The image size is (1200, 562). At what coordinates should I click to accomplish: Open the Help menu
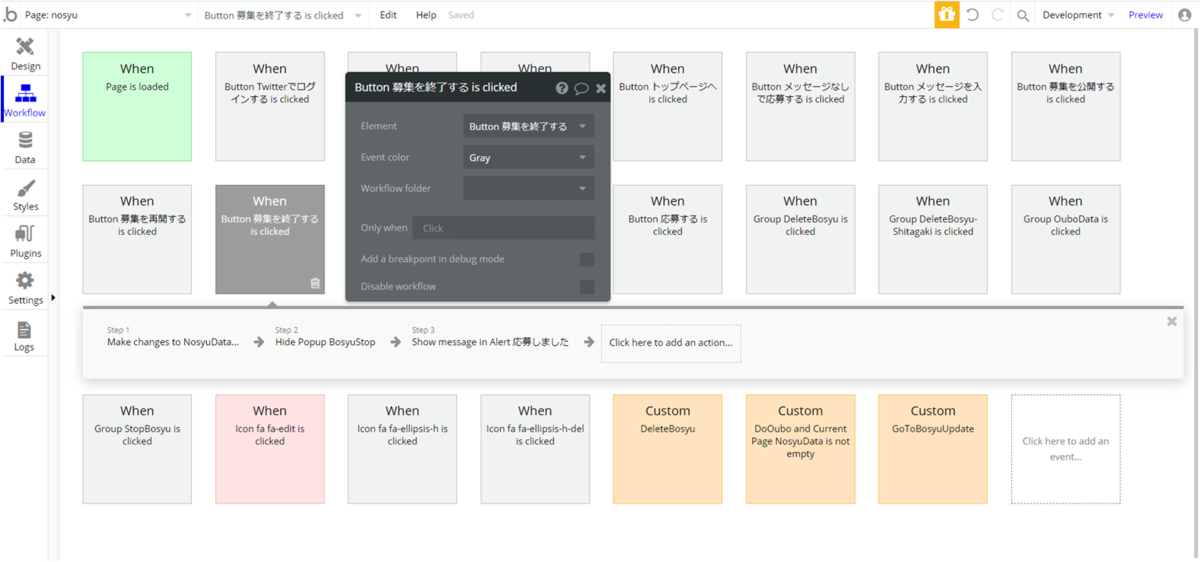[x=426, y=15]
